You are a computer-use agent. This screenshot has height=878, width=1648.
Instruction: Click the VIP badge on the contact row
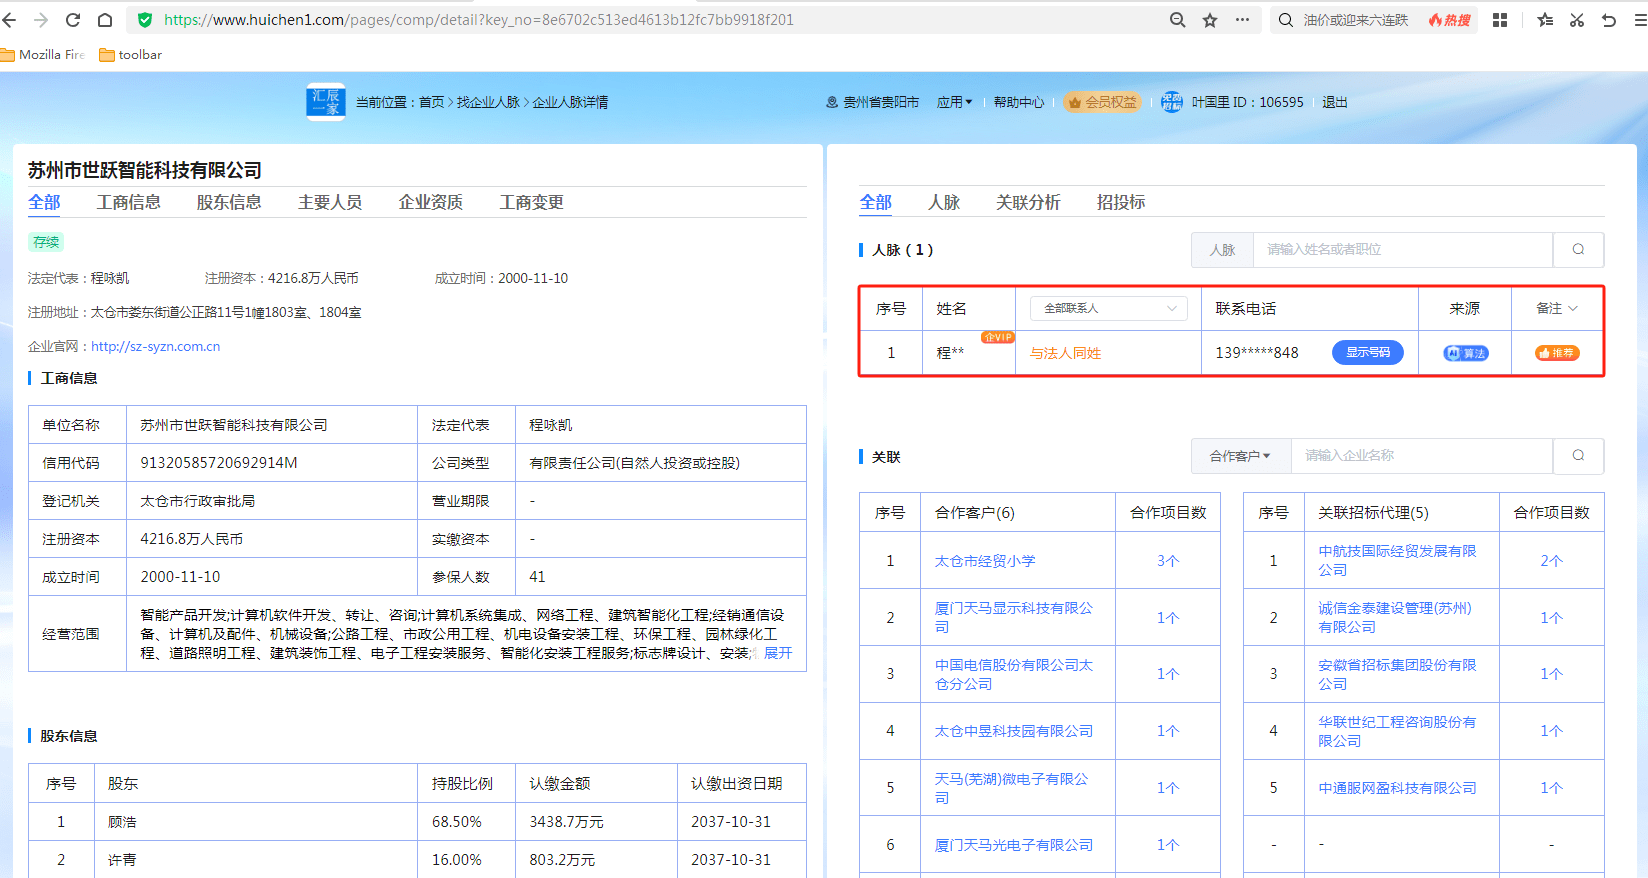point(997,338)
